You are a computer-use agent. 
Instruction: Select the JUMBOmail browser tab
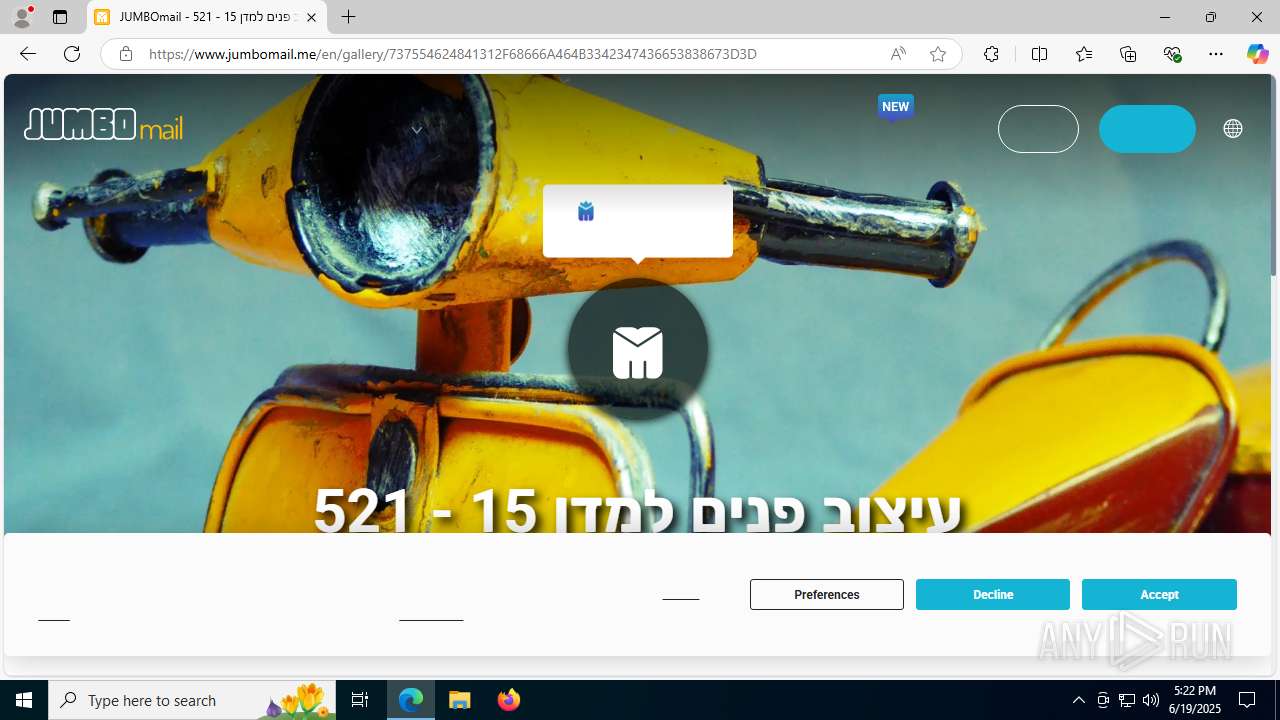coord(207,17)
